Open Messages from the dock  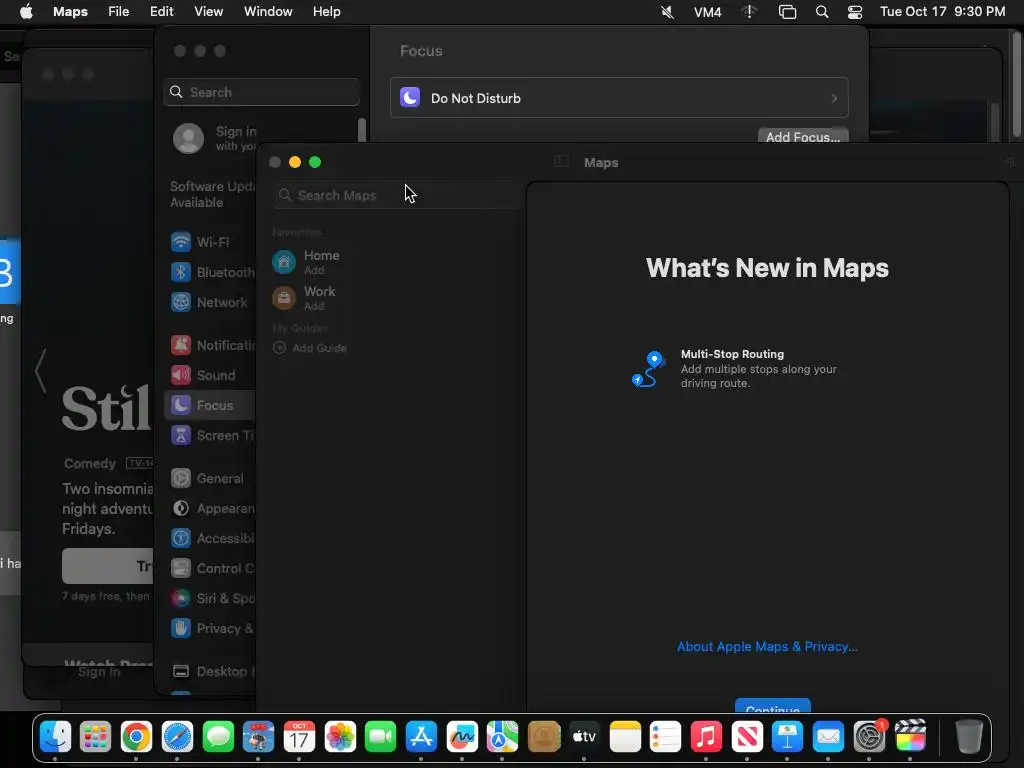[218, 737]
